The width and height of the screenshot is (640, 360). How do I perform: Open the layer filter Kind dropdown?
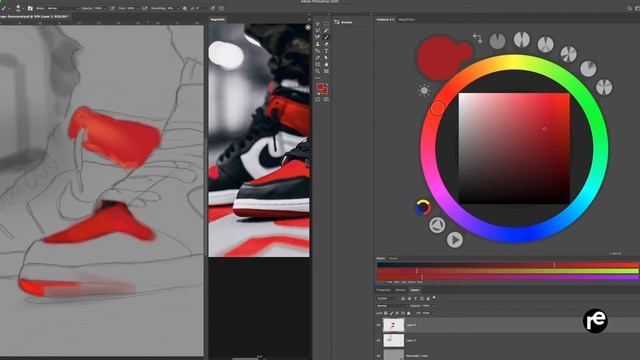[x=387, y=298]
